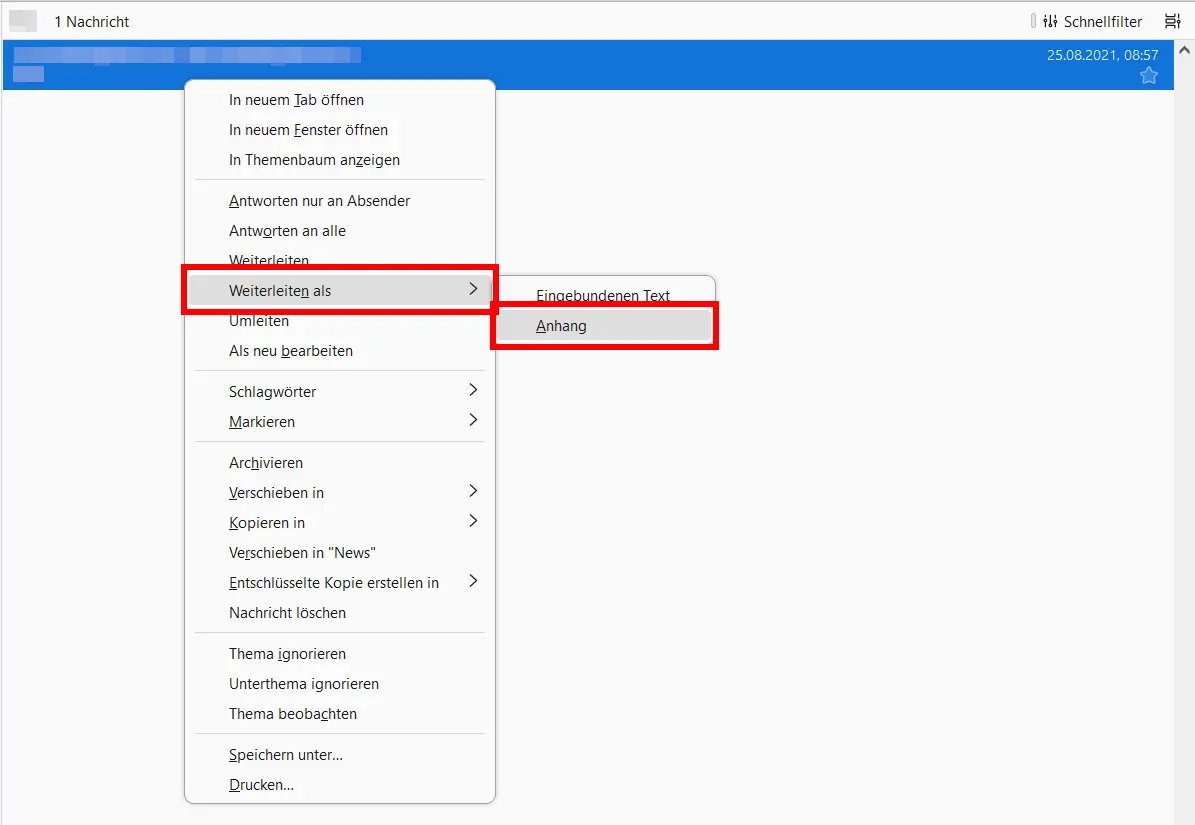The image size is (1195, 825).
Task: Choose Eingebundenen Text option
Action: [603, 296]
